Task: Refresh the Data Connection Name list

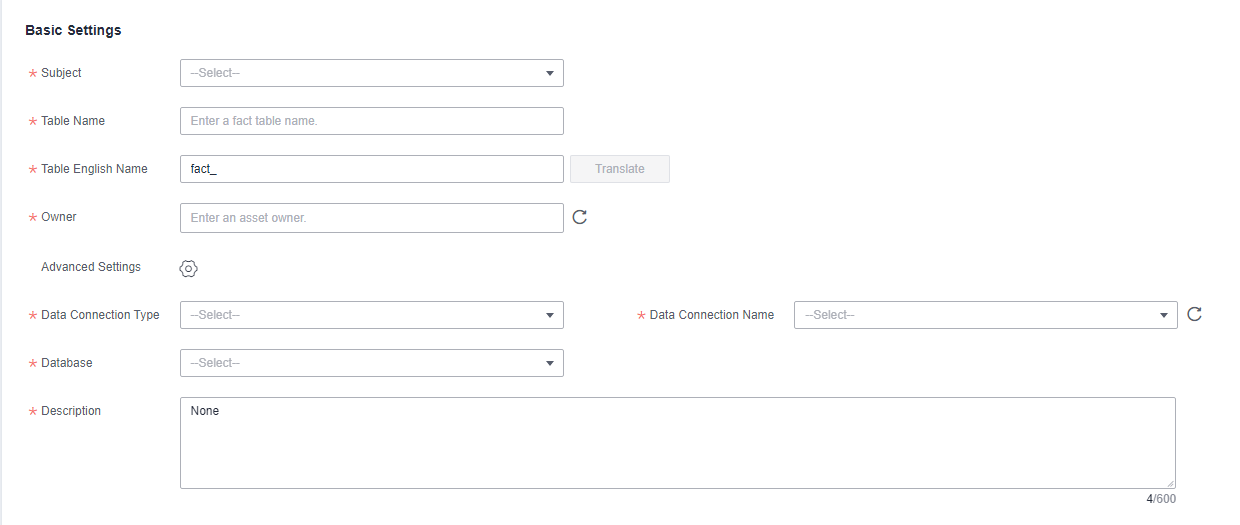Action: (x=1194, y=314)
